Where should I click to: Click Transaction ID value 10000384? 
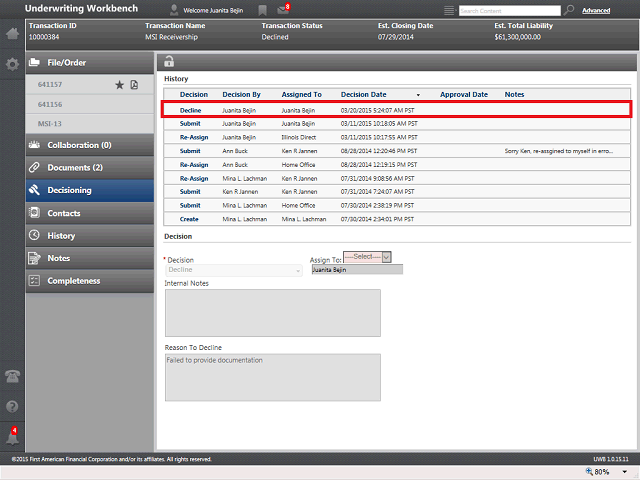(44, 37)
